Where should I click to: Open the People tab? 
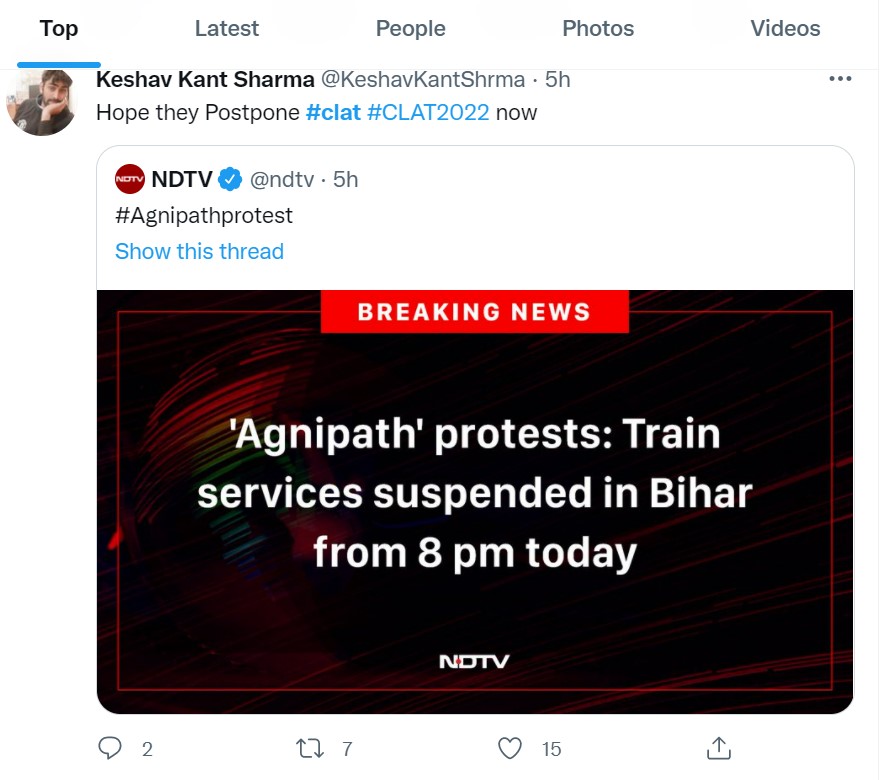coord(410,29)
